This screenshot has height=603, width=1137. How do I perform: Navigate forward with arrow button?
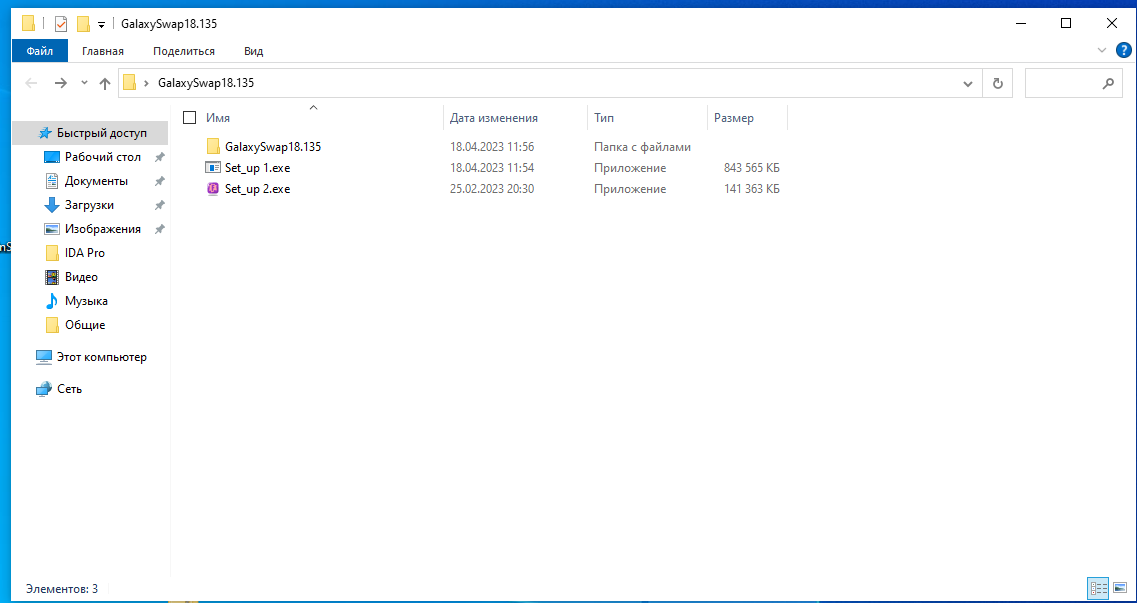point(60,83)
